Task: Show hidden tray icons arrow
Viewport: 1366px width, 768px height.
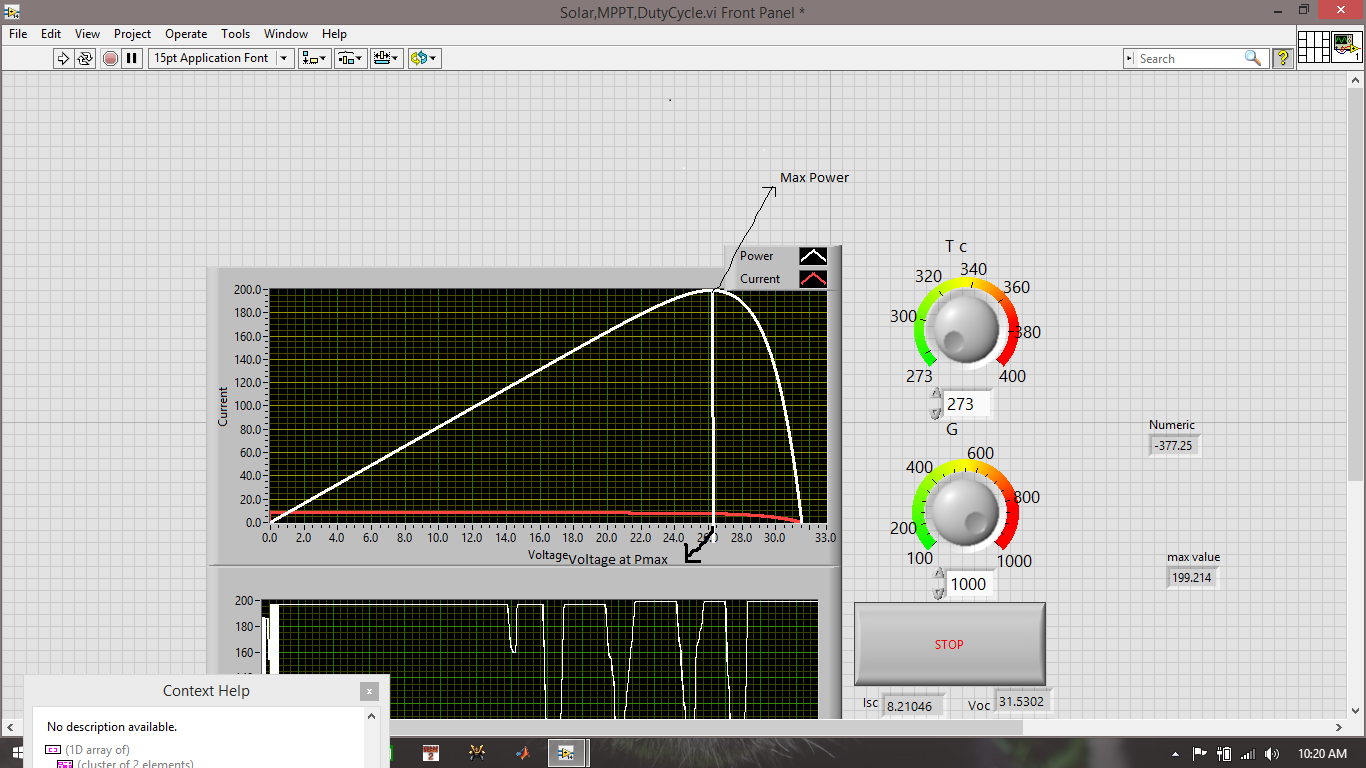Action: point(1176,753)
